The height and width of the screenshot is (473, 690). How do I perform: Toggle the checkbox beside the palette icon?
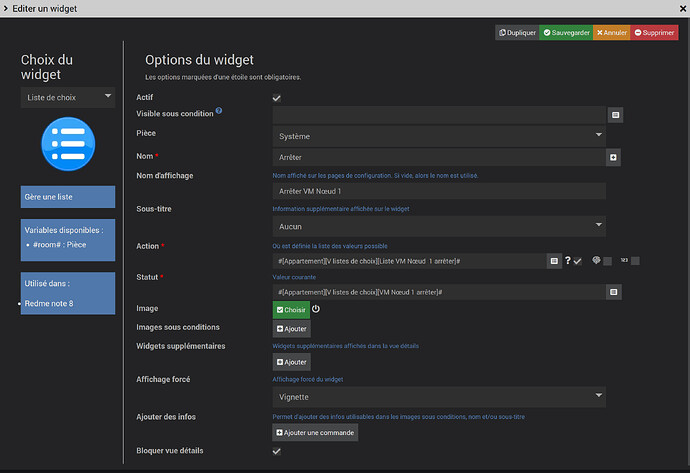(x=606, y=261)
